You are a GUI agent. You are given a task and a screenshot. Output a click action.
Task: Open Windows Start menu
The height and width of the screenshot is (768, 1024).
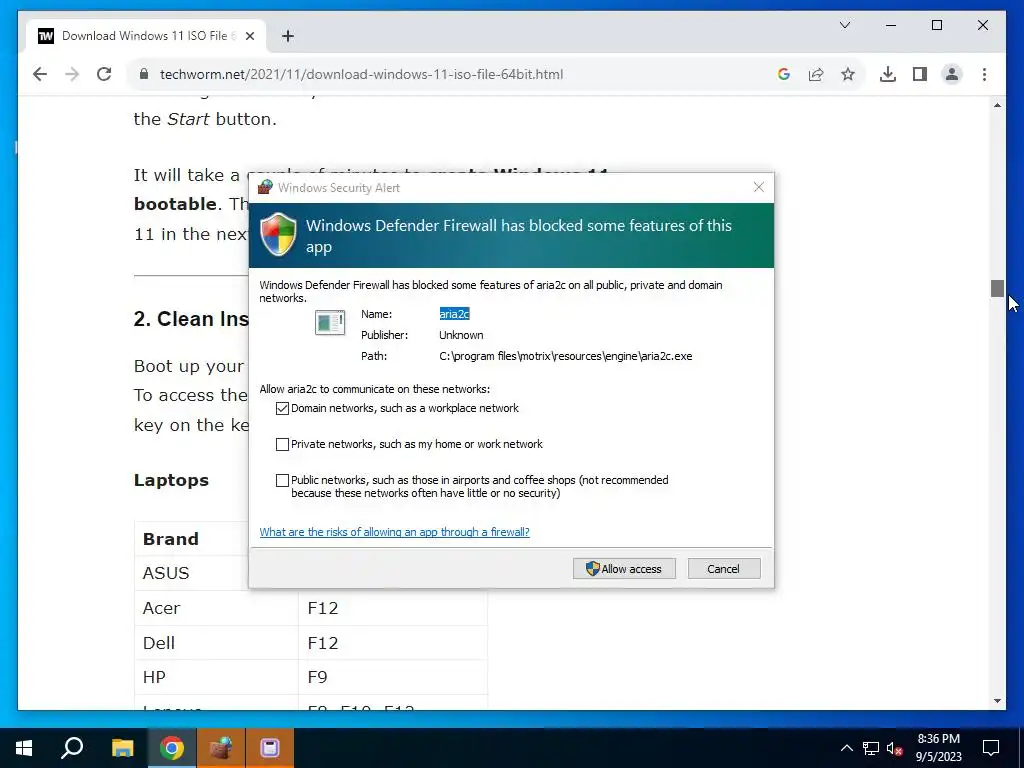point(24,748)
